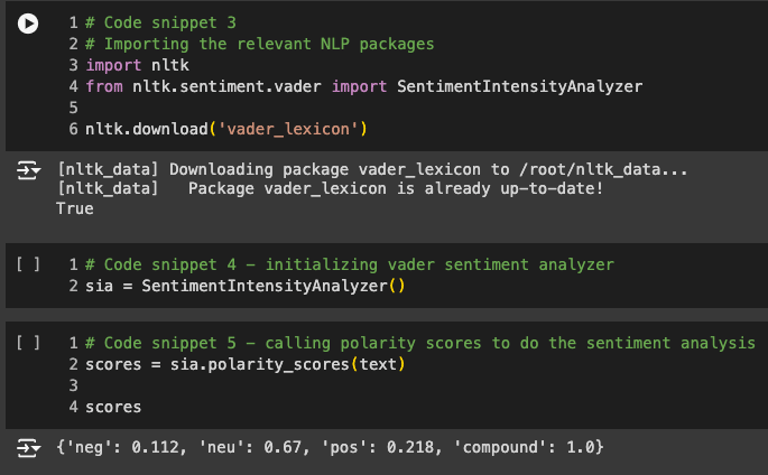Viewport: 768px width, 475px height.
Task: Click the final 'scores' expression line
Action: 113,406
